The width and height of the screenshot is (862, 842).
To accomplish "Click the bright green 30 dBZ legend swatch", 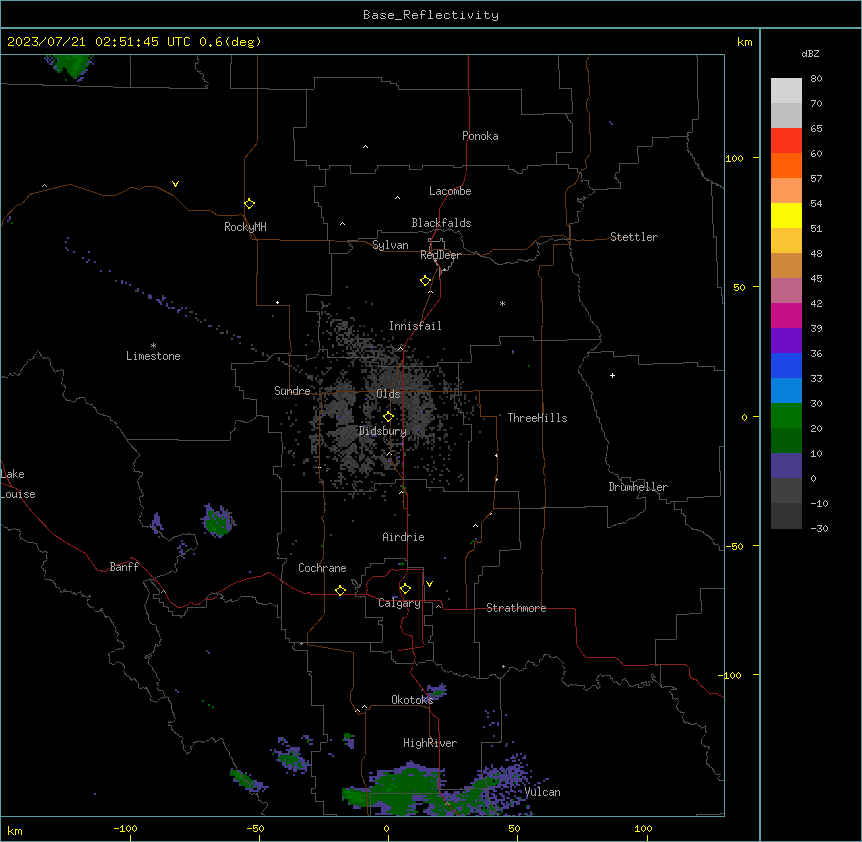I will (786, 416).
